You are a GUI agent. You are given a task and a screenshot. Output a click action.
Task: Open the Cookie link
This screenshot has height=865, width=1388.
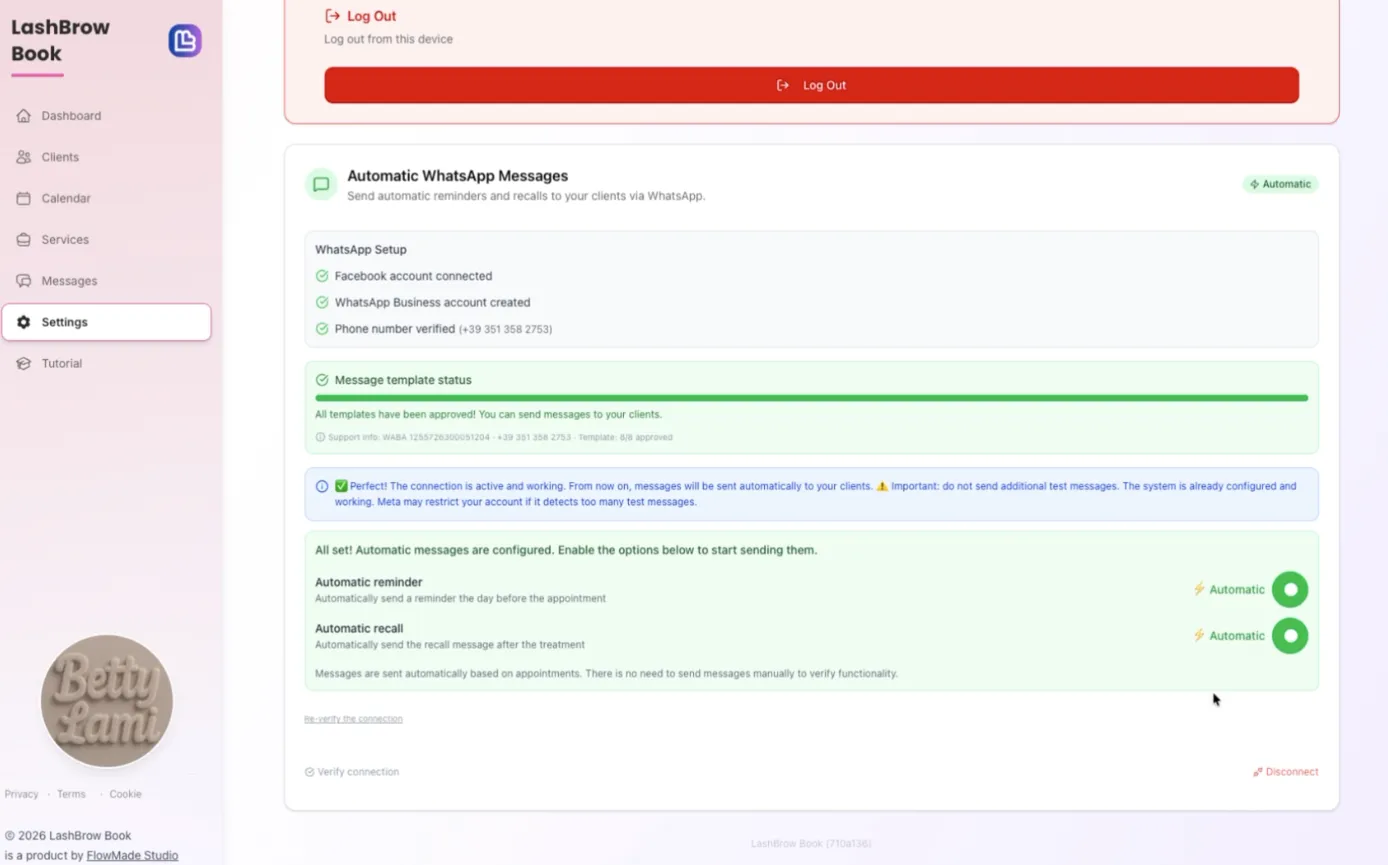[125, 794]
